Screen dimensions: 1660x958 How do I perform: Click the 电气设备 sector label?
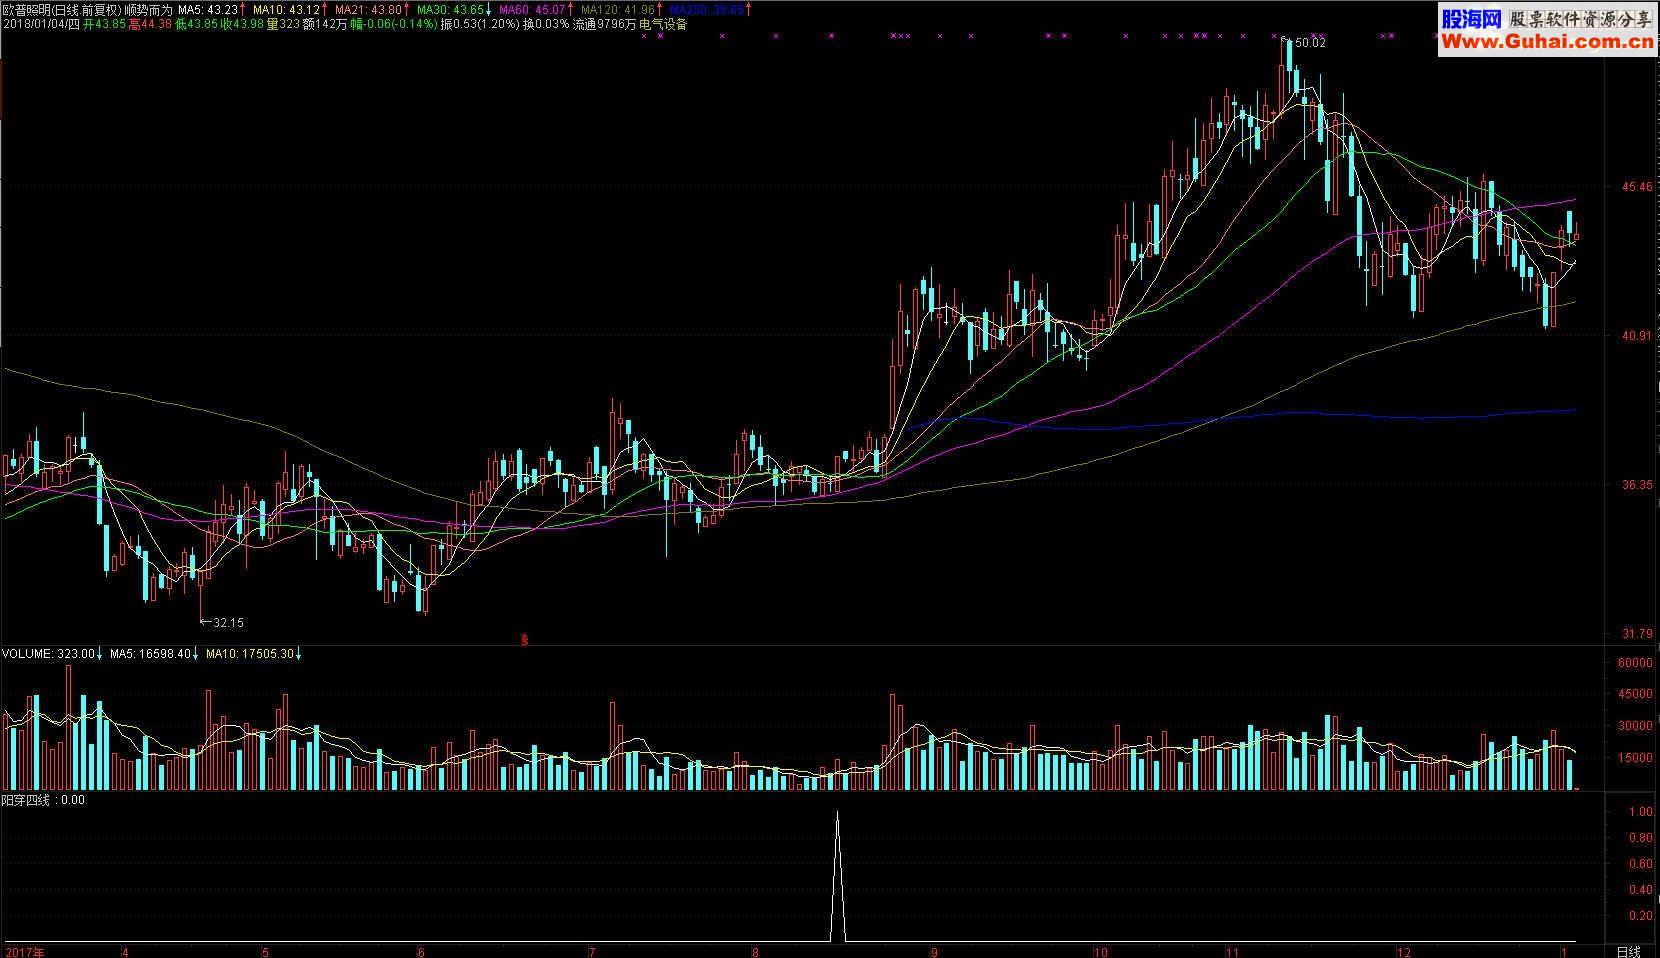pos(664,23)
